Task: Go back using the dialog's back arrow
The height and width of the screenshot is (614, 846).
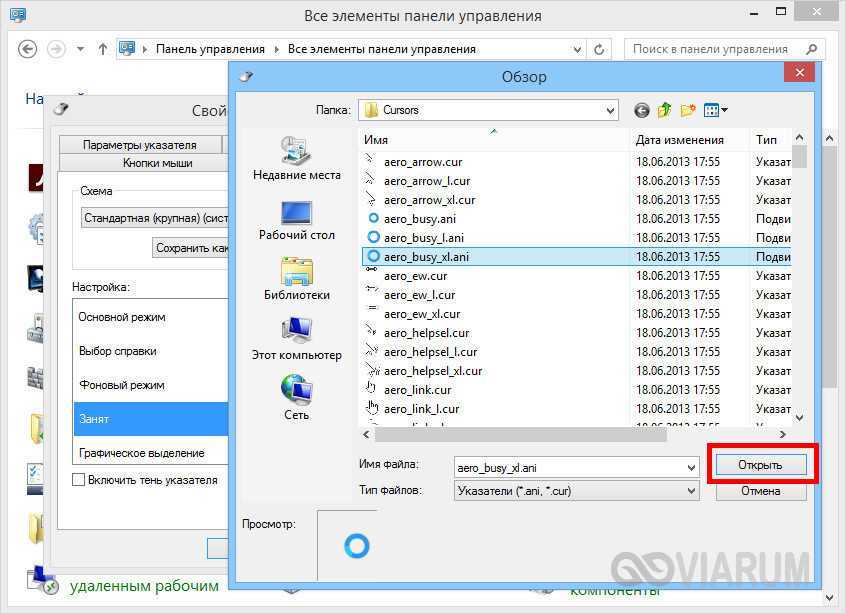Action: [x=642, y=110]
